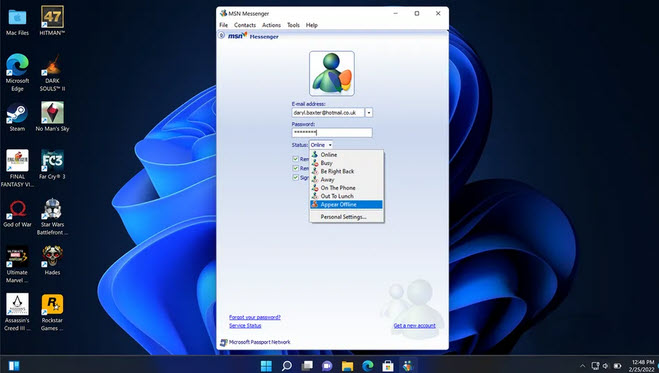Image resolution: width=659 pixels, height=373 pixels.
Task: Open the God of War desktop shortcut
Action: pyautogui.click(x=17, y=213)
